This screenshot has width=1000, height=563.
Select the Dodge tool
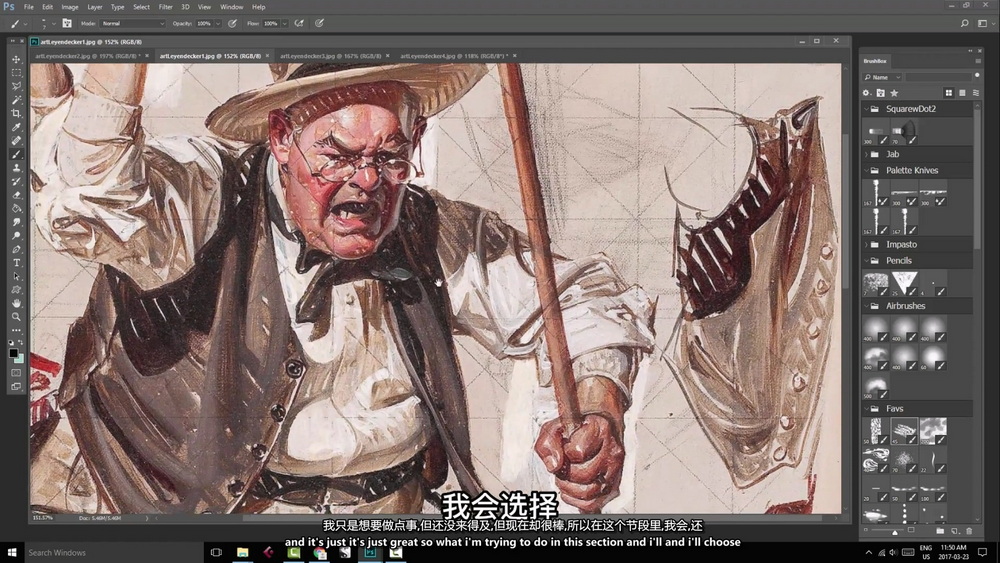click(x=16, y=236)
